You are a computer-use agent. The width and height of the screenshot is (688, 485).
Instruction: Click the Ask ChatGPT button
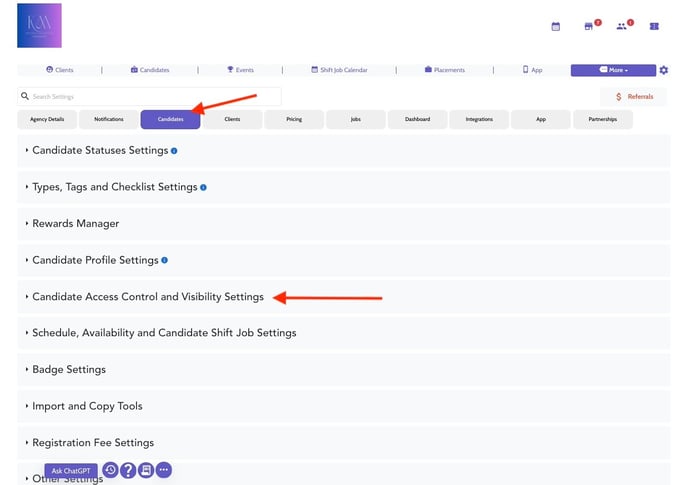(71, 471)
